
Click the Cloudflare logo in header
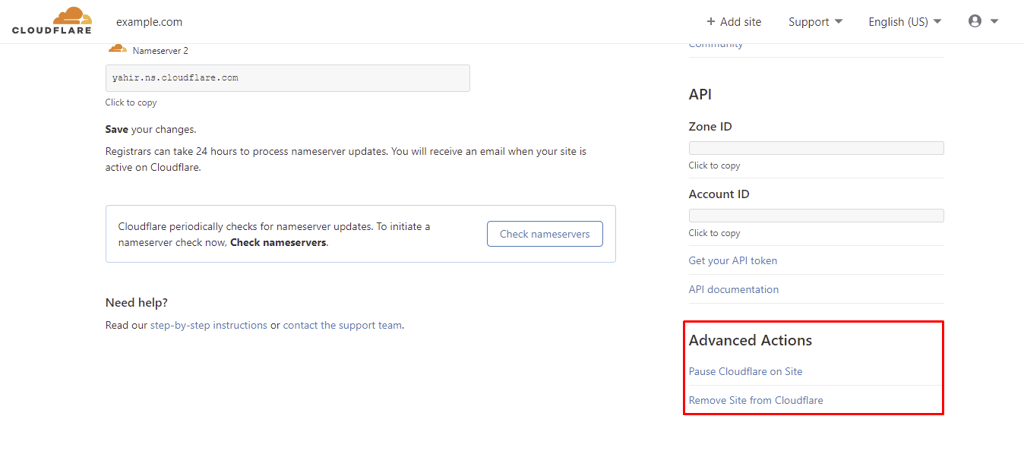pyautogui.click(x=52, y=21)
